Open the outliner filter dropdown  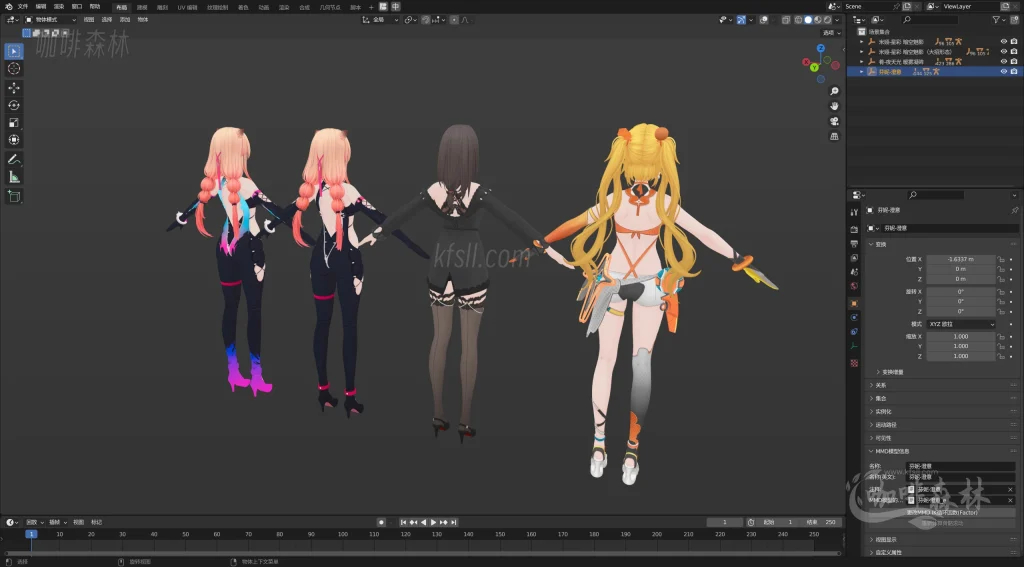click(999, 20)
